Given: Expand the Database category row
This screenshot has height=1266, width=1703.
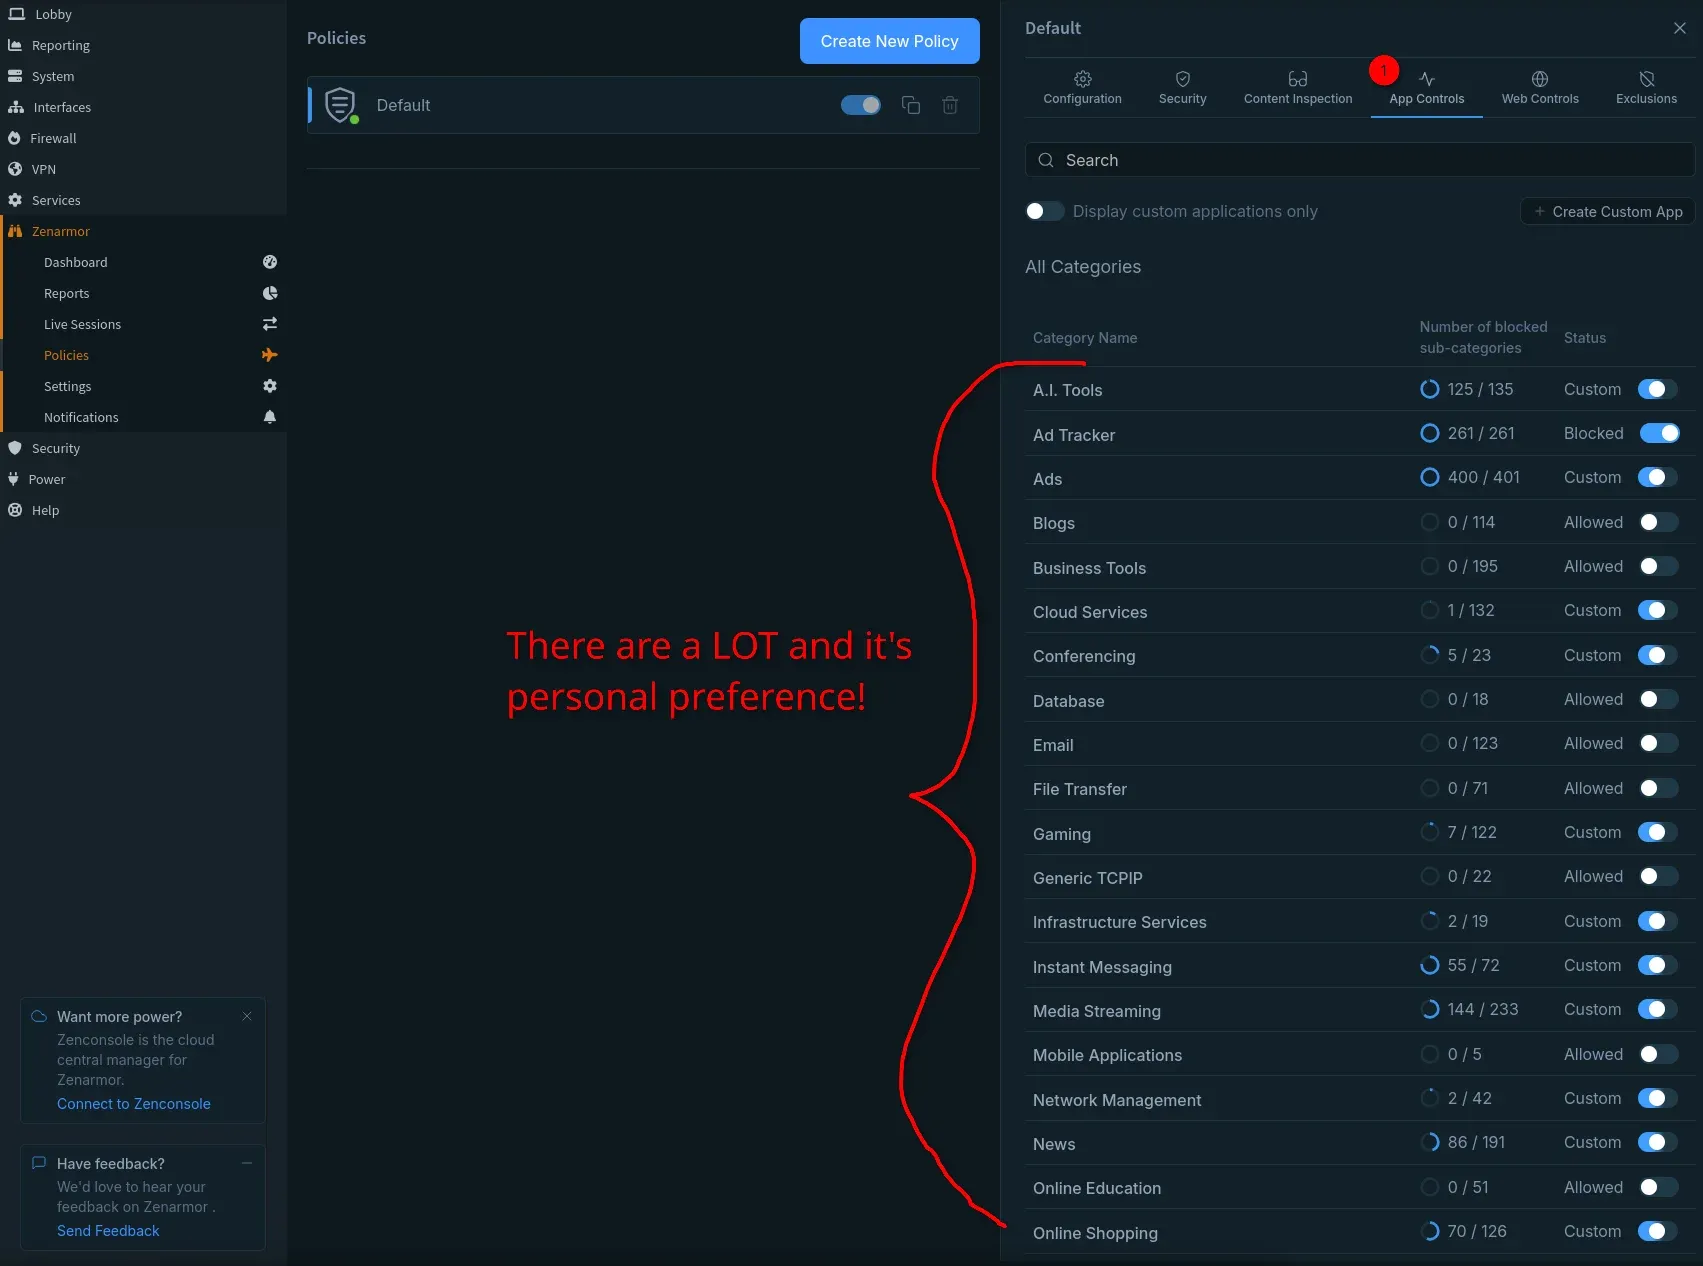Looking at the screenshot, I should point(1360,700).
